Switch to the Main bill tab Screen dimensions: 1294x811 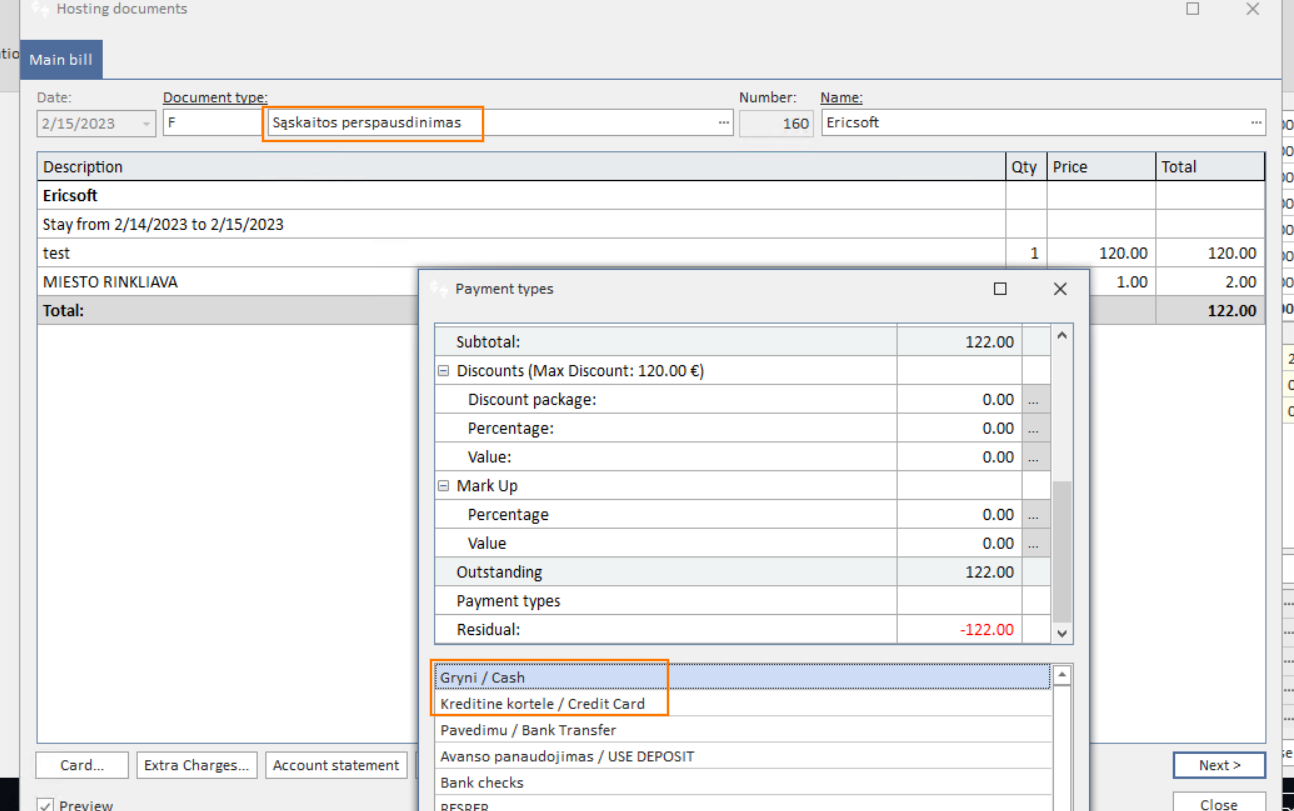(61, 60)
